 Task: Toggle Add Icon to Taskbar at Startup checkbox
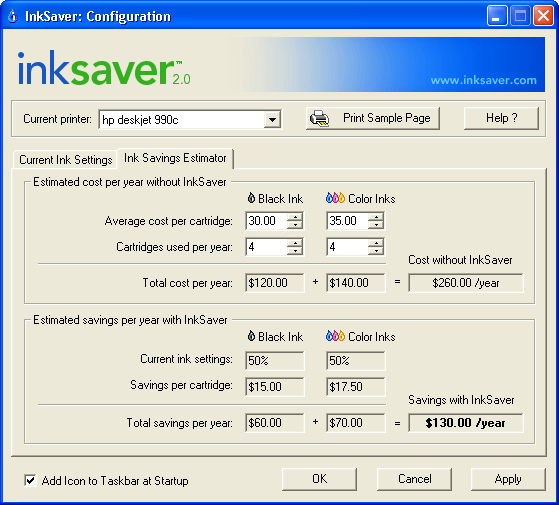30,480
